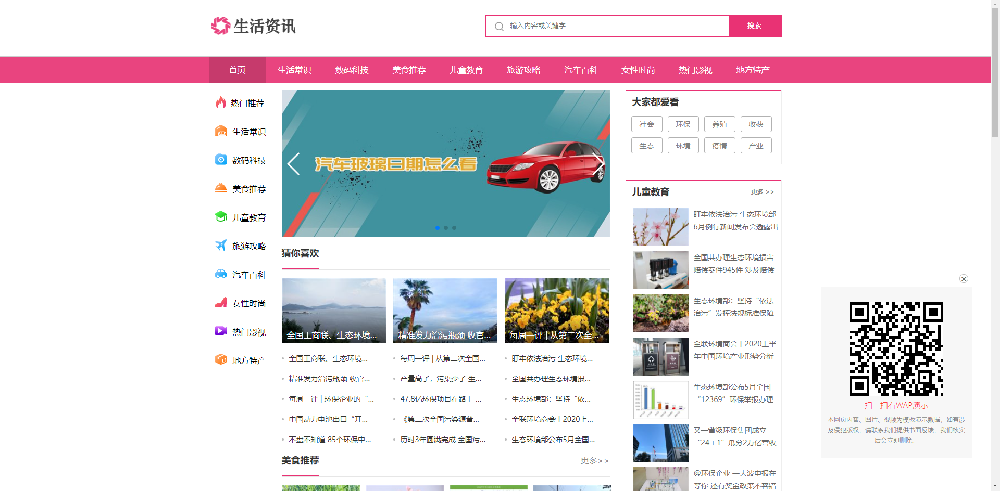Open 数码科技 in the pink navigation bar

pyautogui.click(x=351, y=70)
